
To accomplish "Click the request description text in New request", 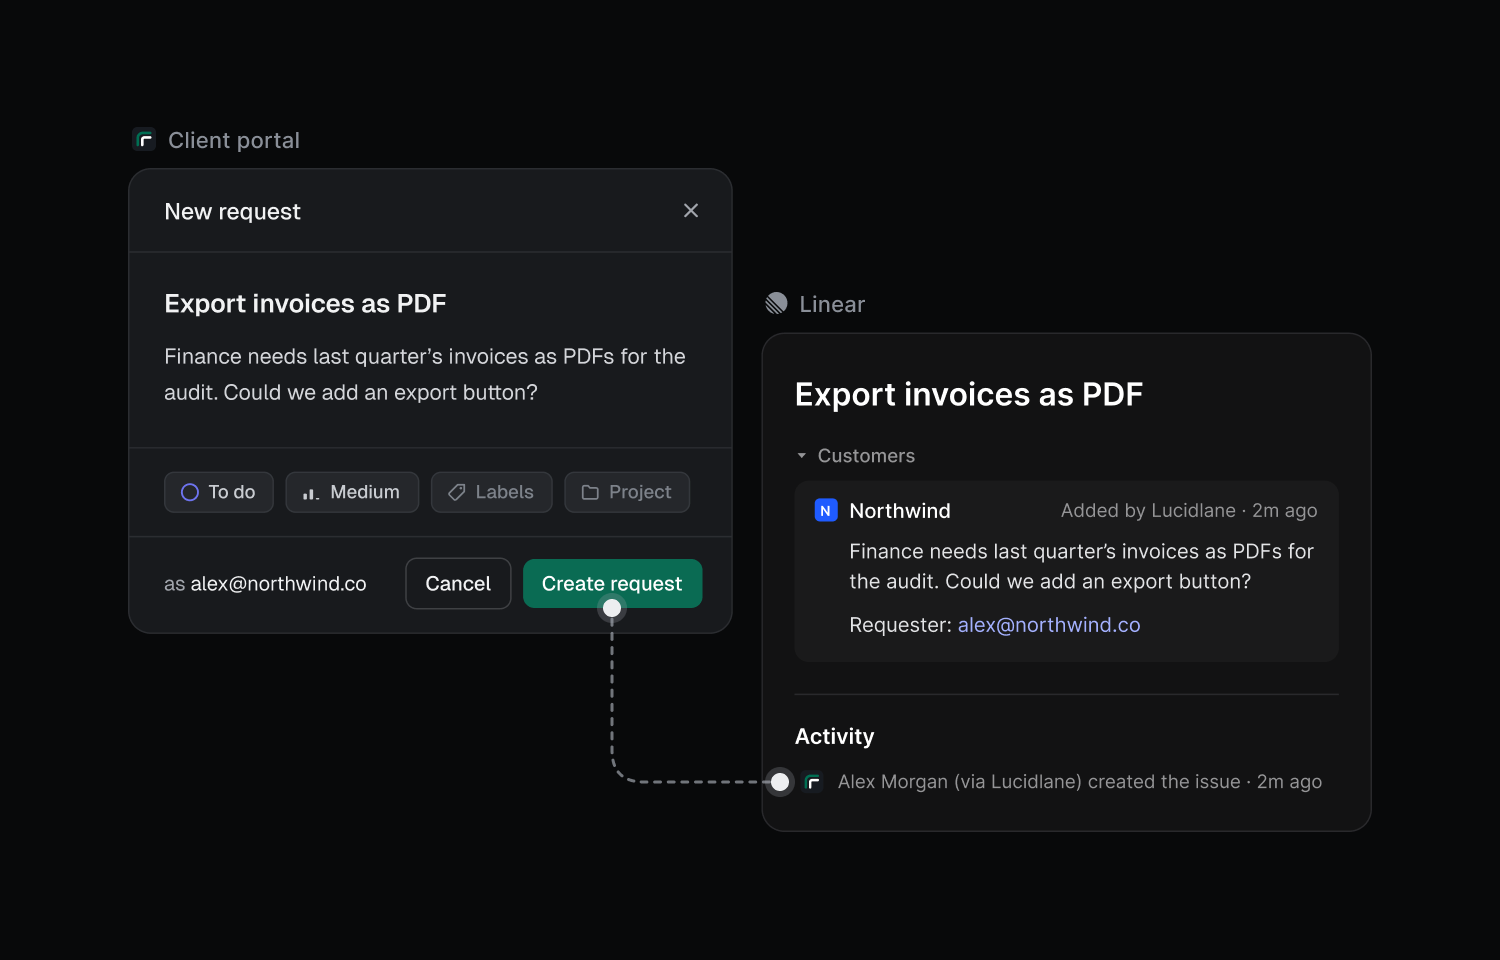I will pyautogui.click(x=425, y=374).
